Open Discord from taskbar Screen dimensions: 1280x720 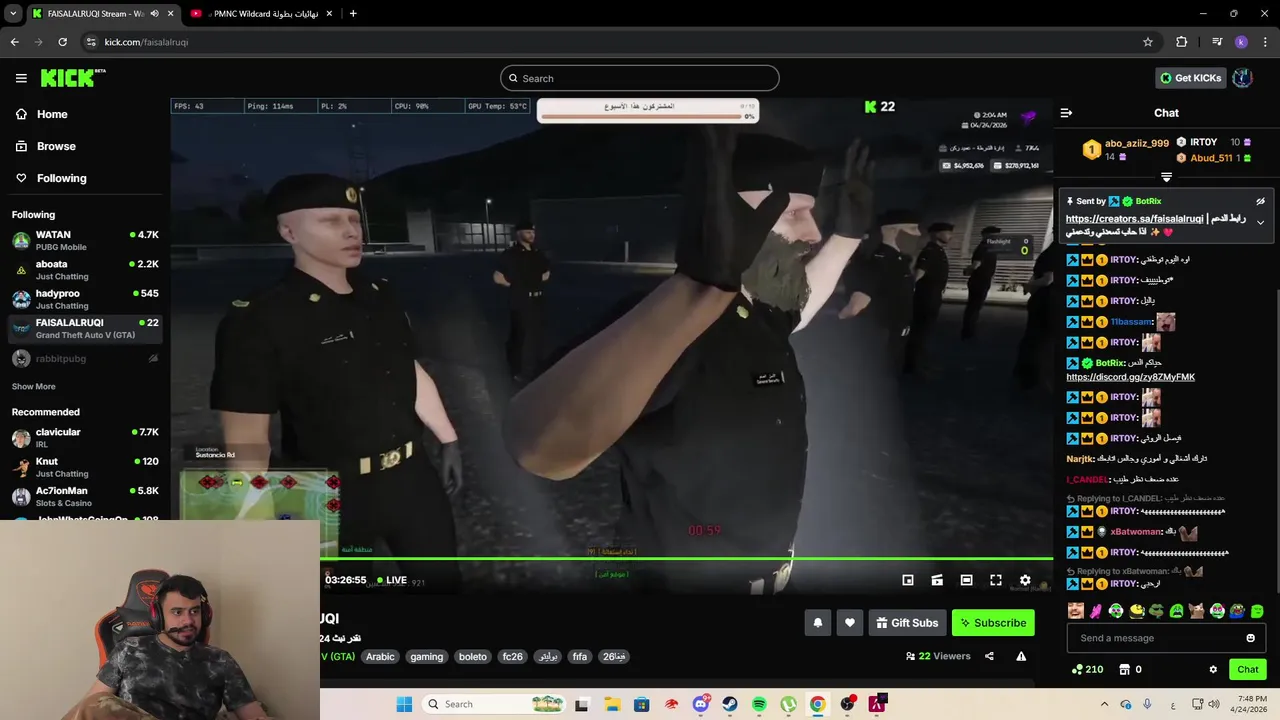(701, 704)
